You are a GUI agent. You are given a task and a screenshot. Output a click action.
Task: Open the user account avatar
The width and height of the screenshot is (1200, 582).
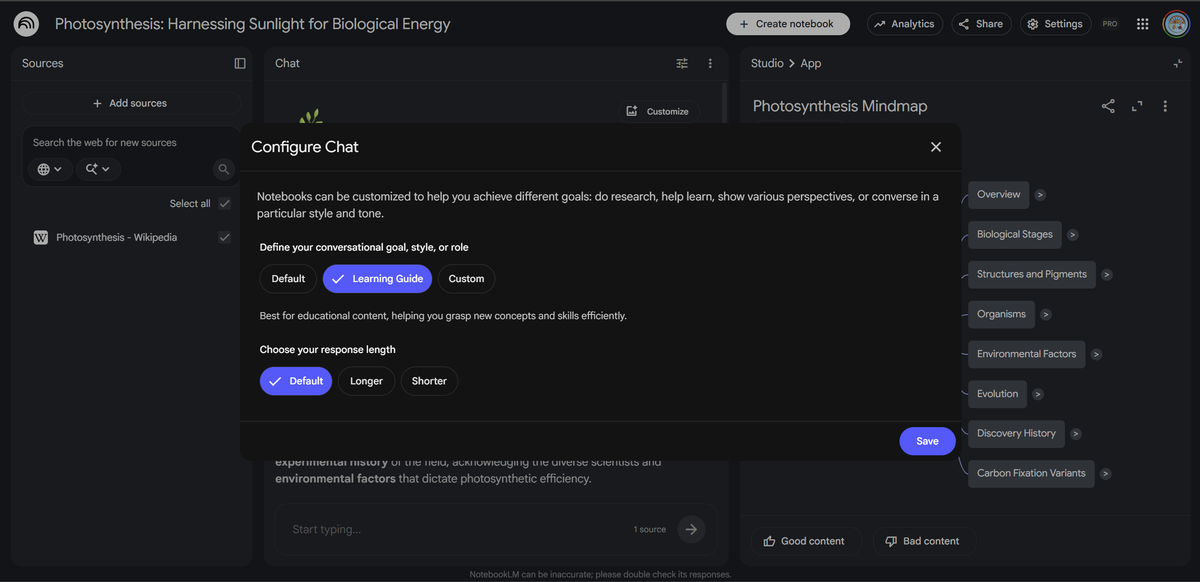tap(1176, 24)
